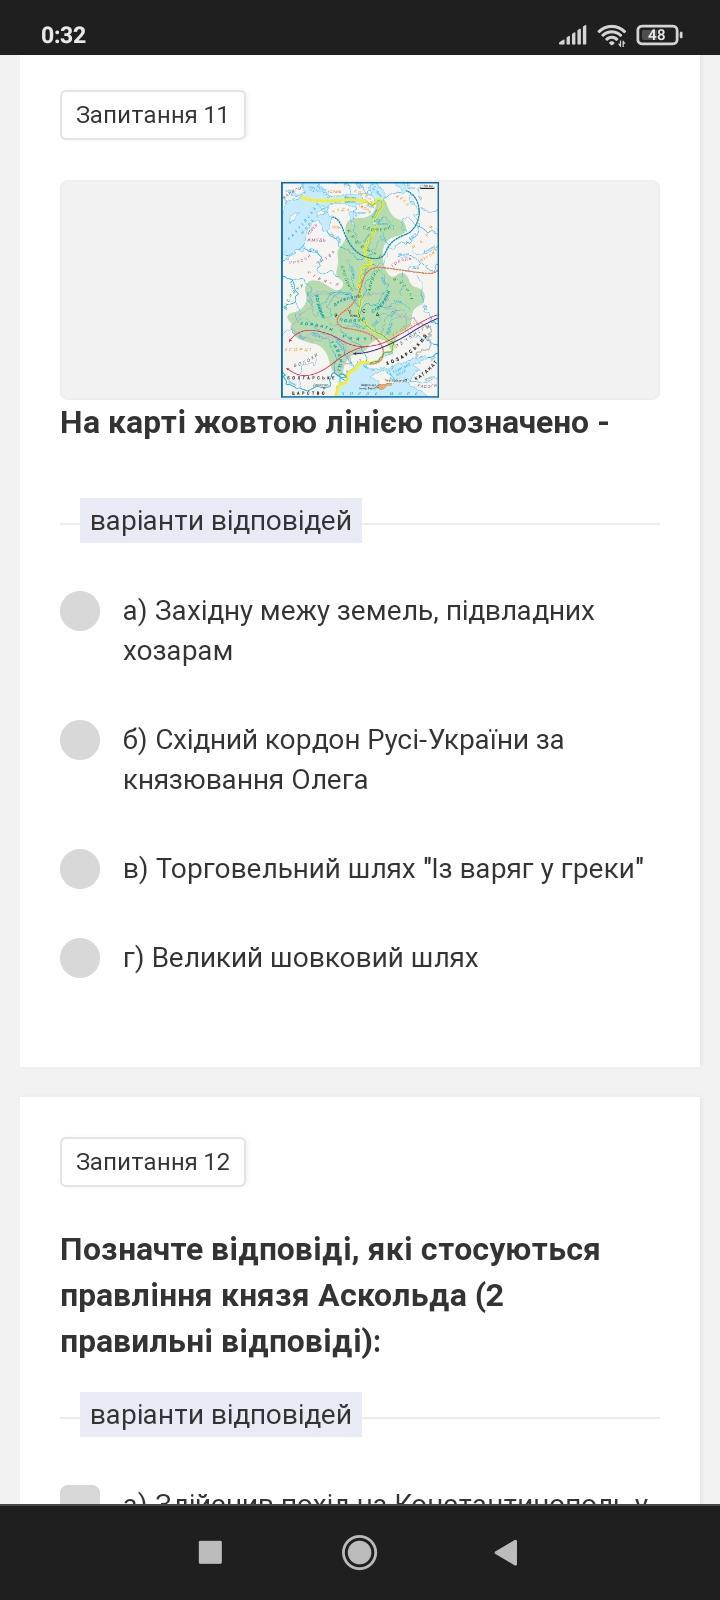720x1600 pixels.
Task: Tap the back triangle navigation button
Action: coord(506,1552)
